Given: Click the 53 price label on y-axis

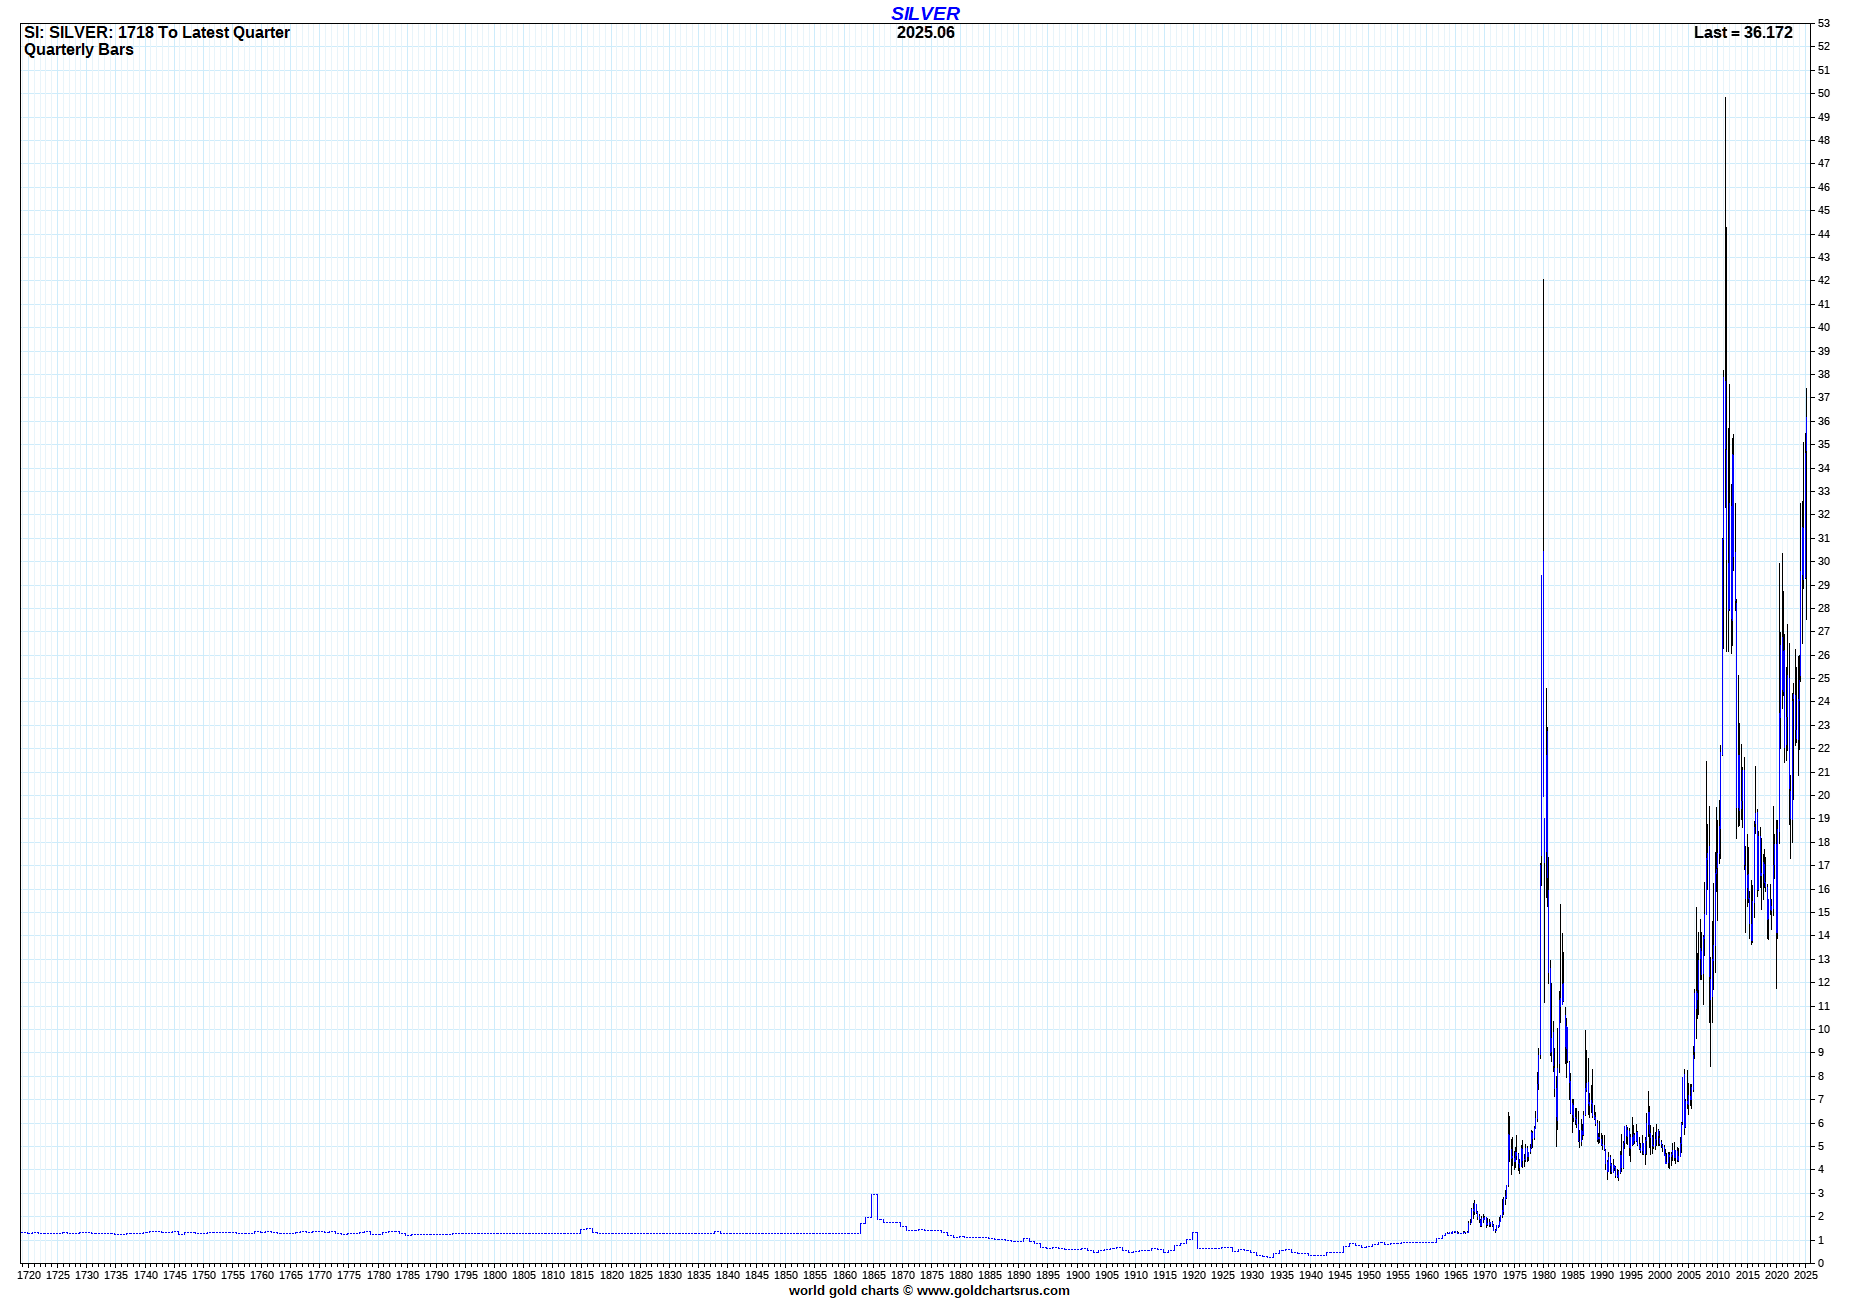Looking at the screenshot, I should pos(1824,23).
